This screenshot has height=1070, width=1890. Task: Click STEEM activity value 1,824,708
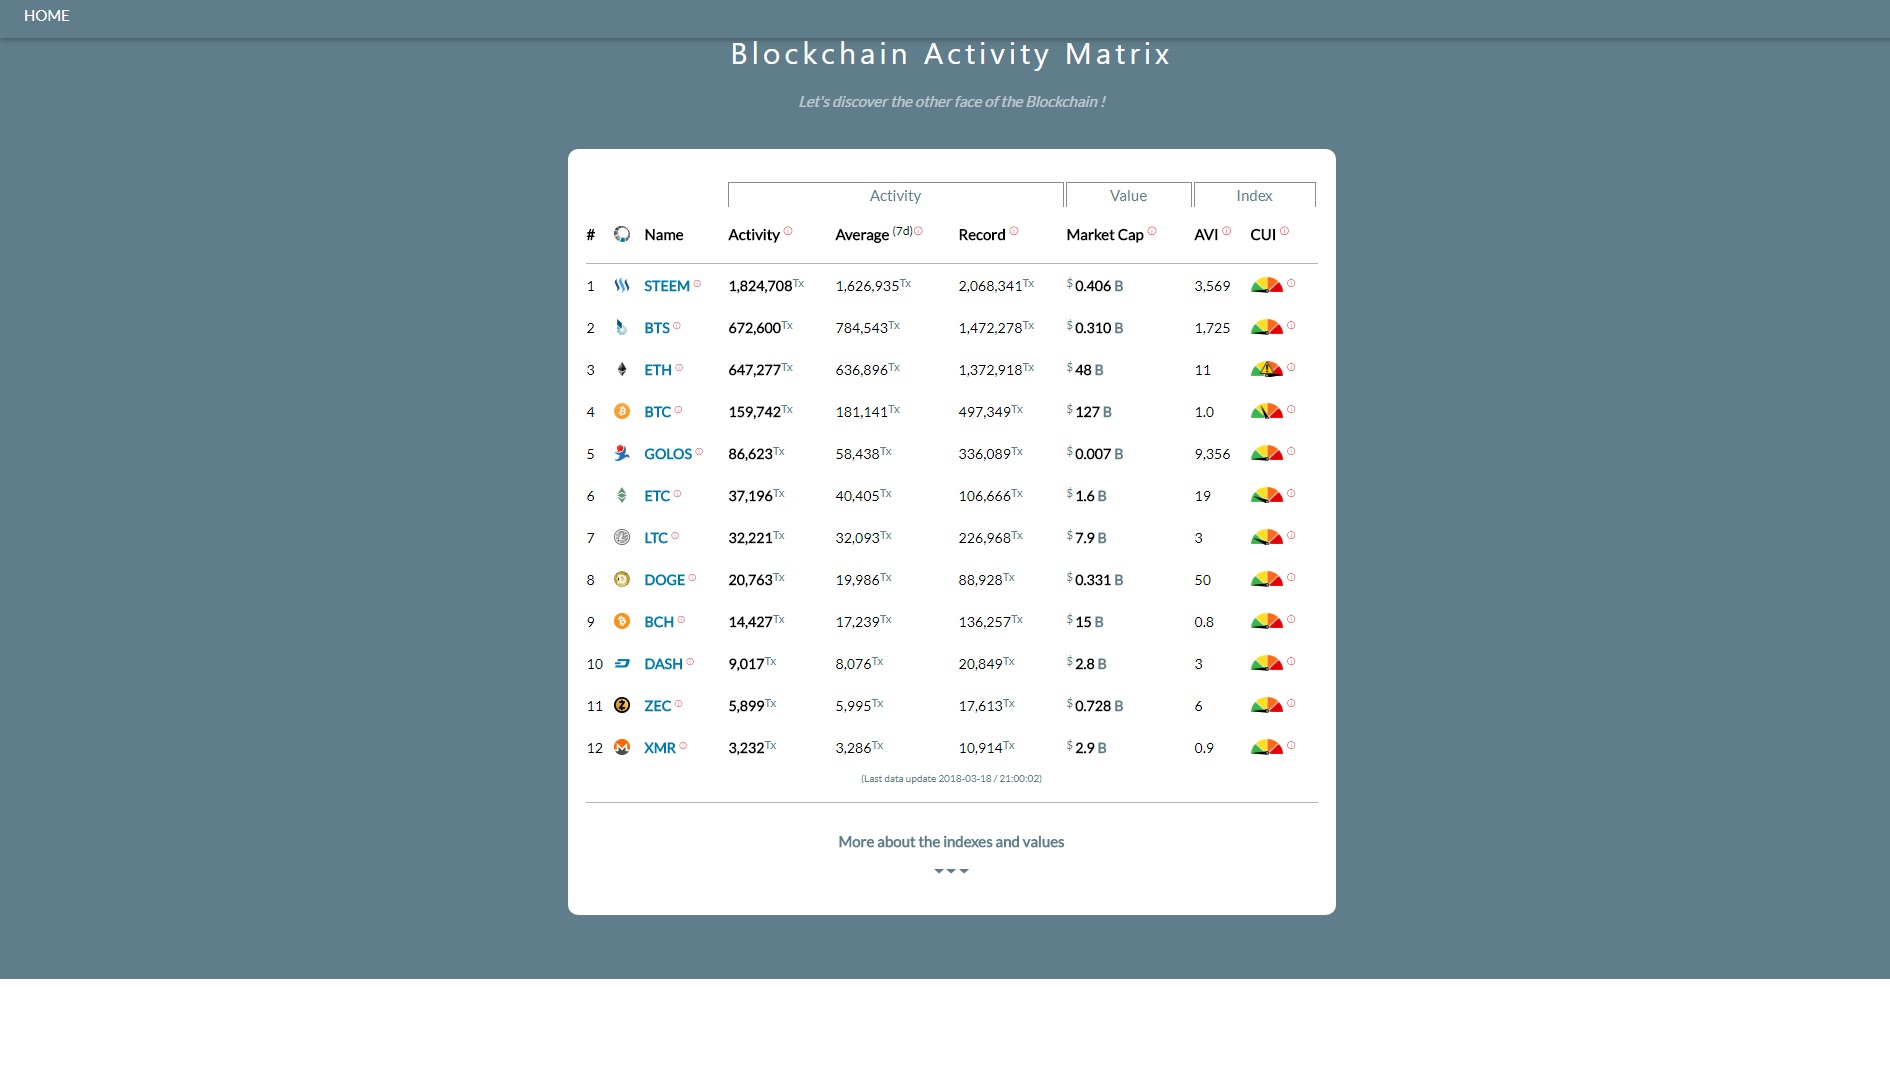[x=760, y=286]
